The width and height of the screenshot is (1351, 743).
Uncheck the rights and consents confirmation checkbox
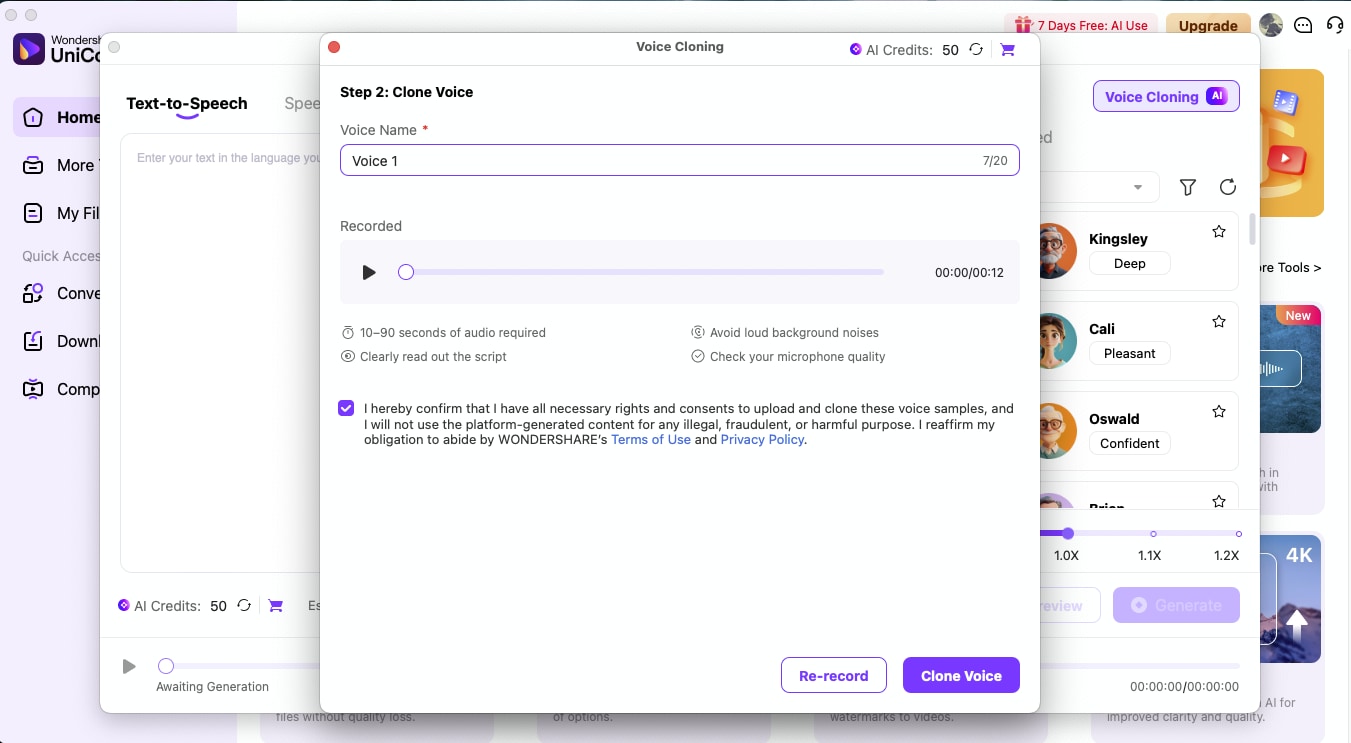346,408
